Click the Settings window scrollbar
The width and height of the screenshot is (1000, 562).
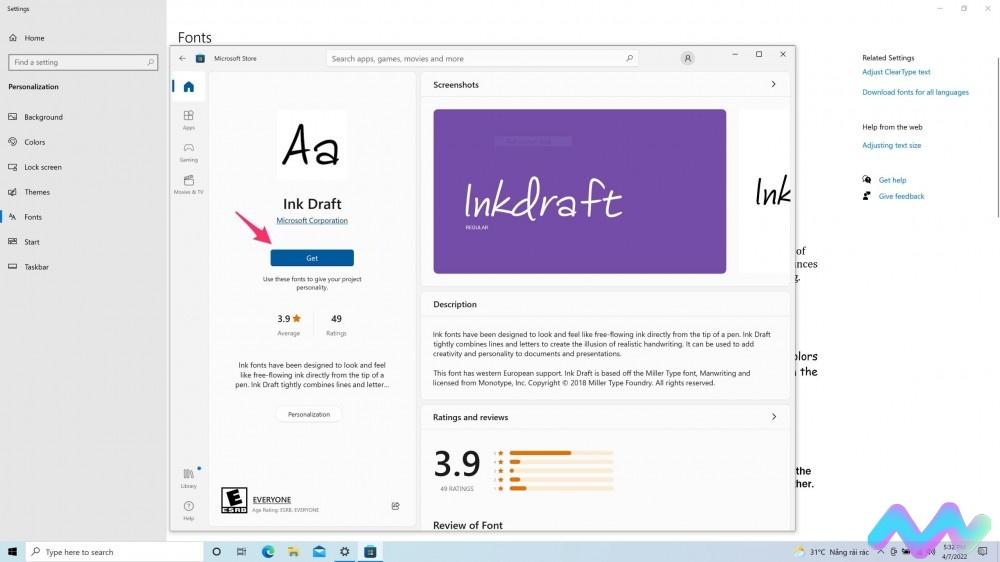[997, 137]
